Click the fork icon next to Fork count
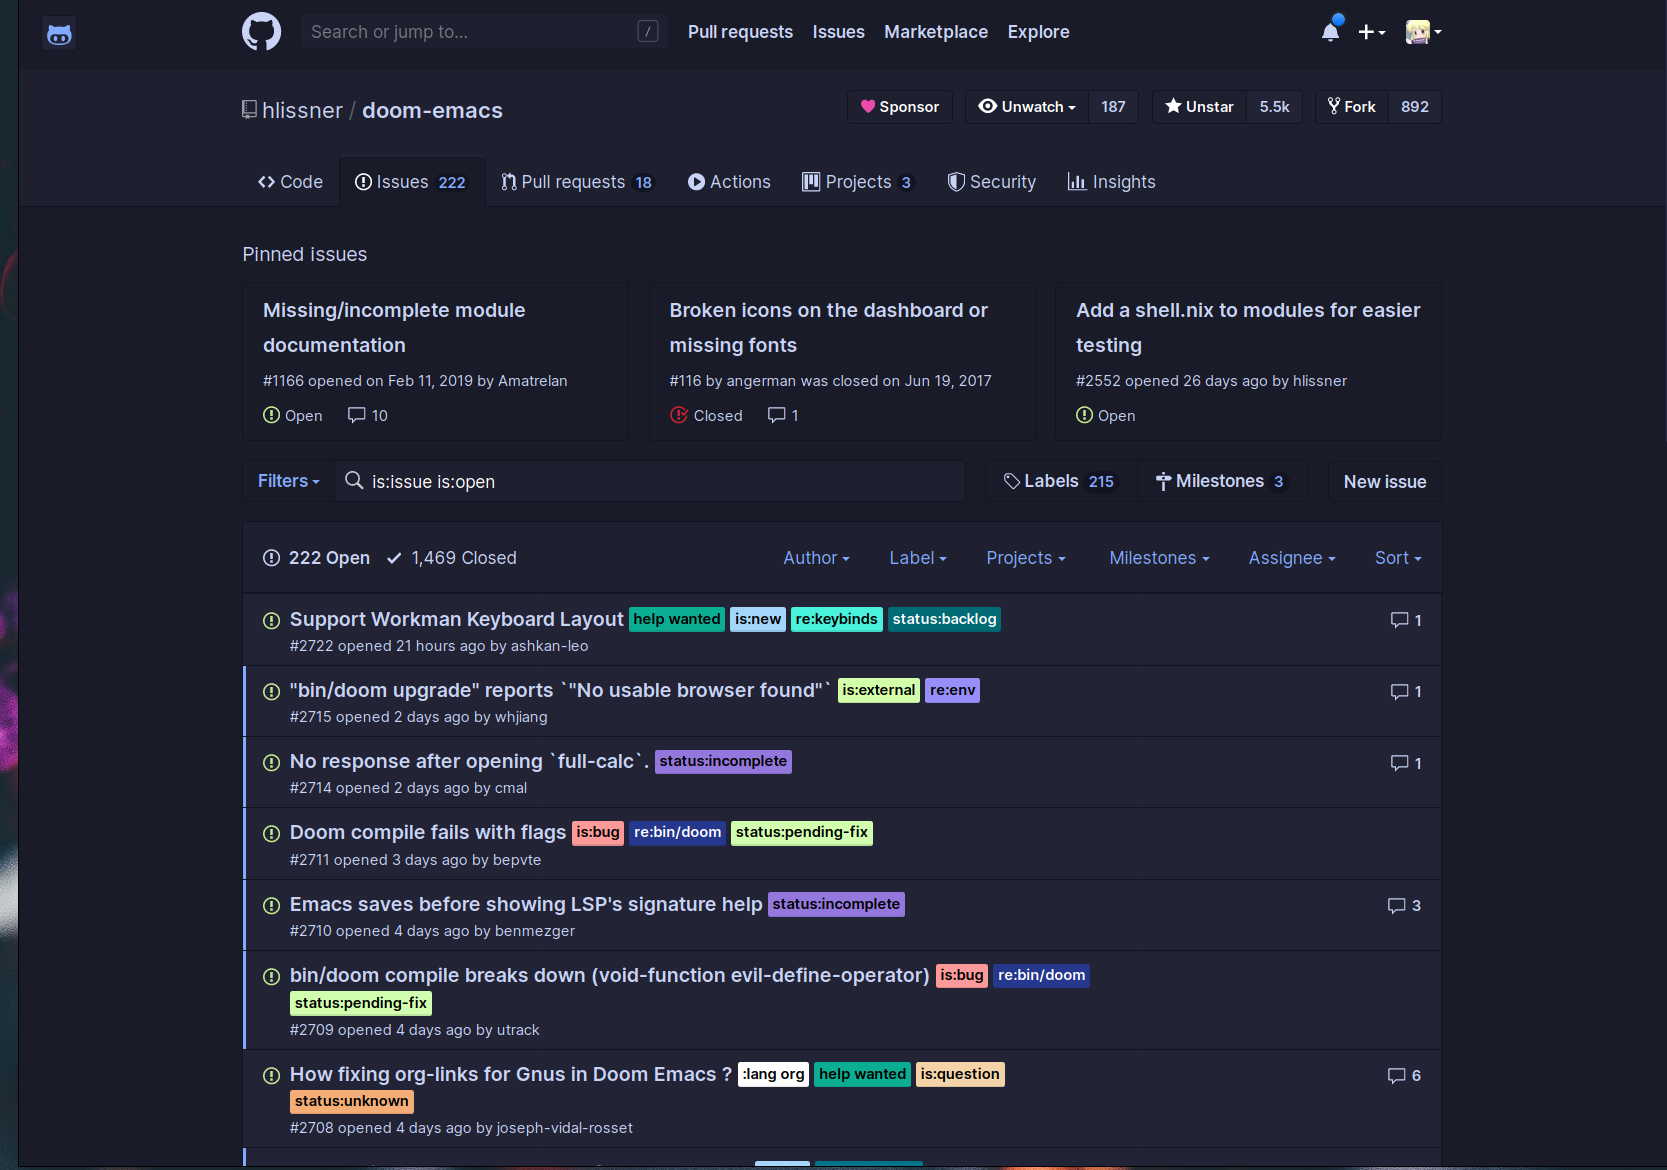Screen dimensions: 1667x1170 [1333, 106]
